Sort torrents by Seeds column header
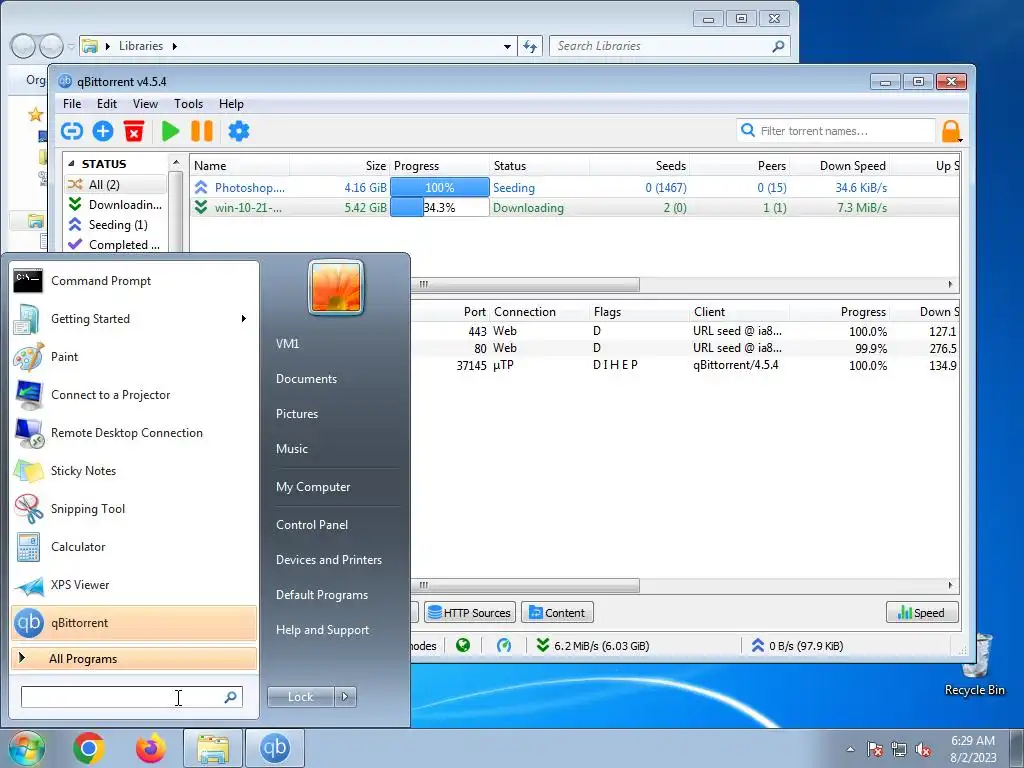 coord(639,166)
